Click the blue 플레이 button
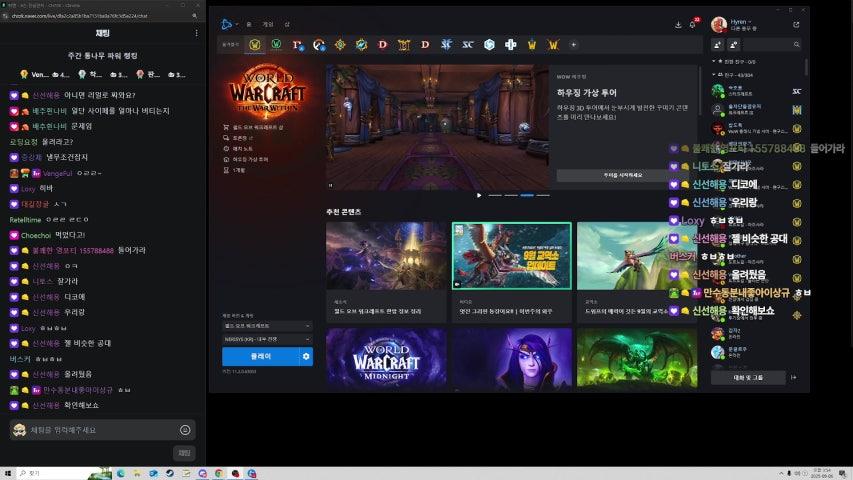Viewport: 853px width, 480px height. pos(260,356)
